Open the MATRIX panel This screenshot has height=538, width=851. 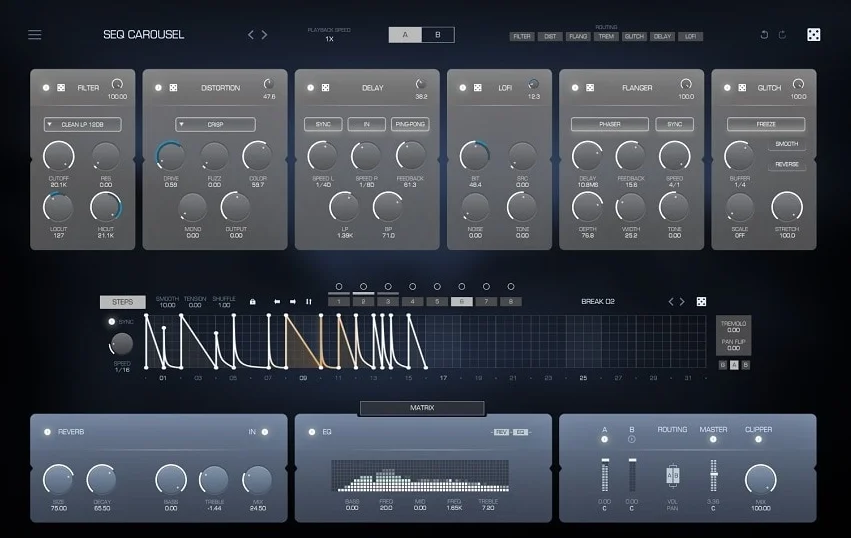(422, 408)
